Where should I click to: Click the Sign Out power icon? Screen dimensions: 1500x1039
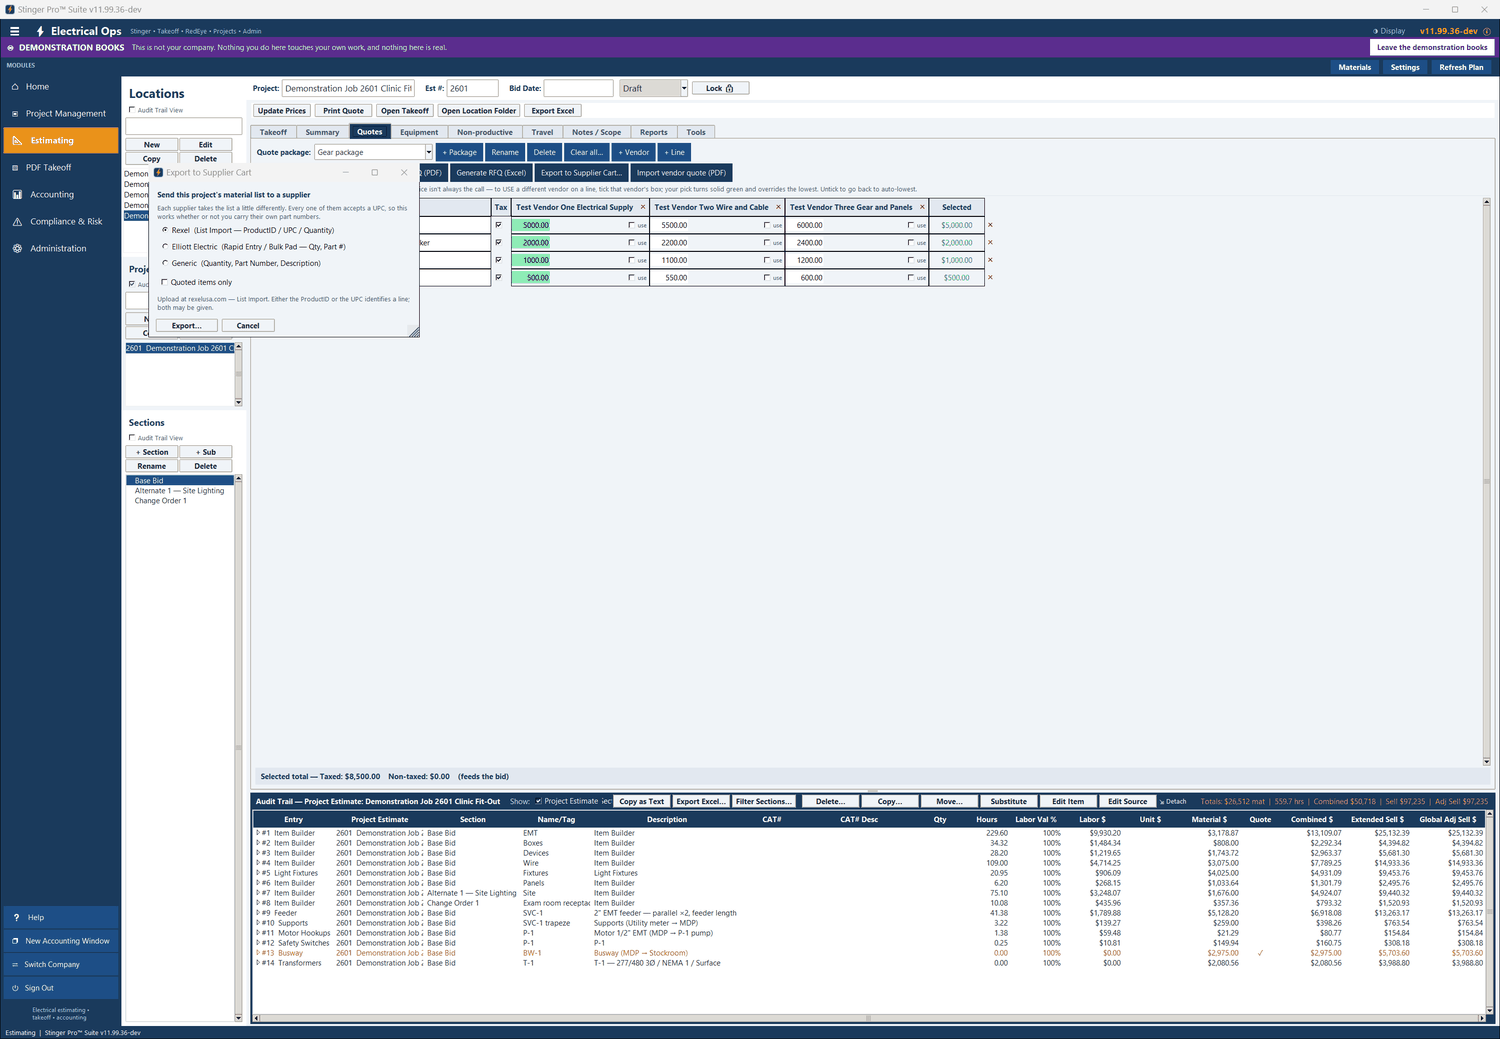[15, 988]
